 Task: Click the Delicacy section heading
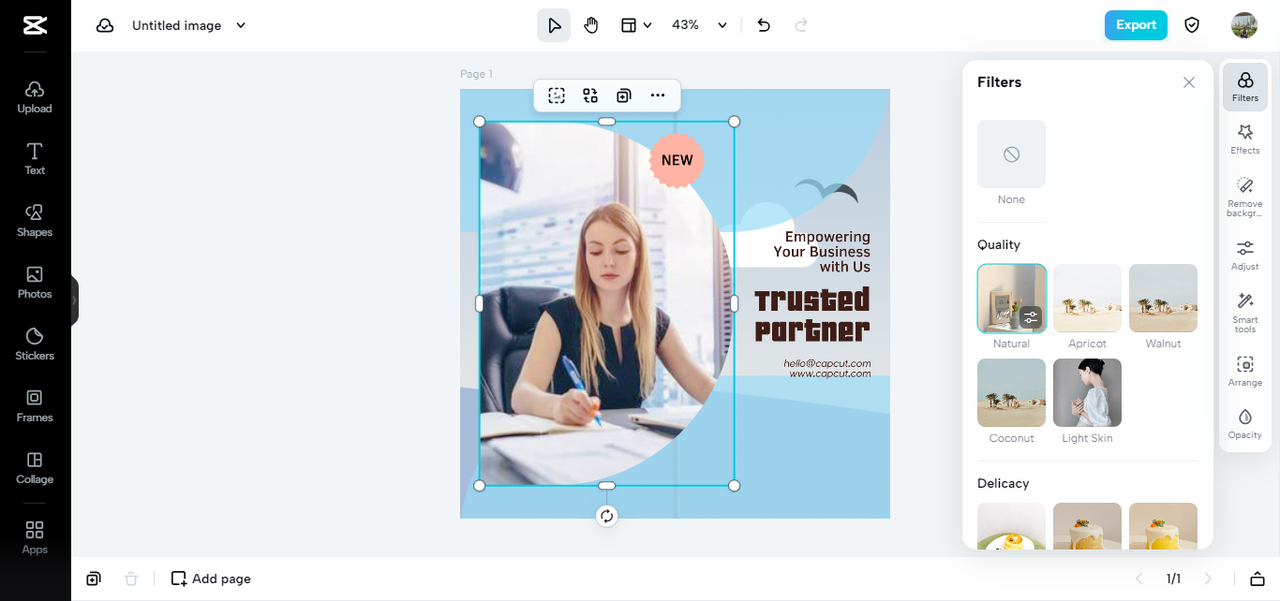pos(1003,483)
